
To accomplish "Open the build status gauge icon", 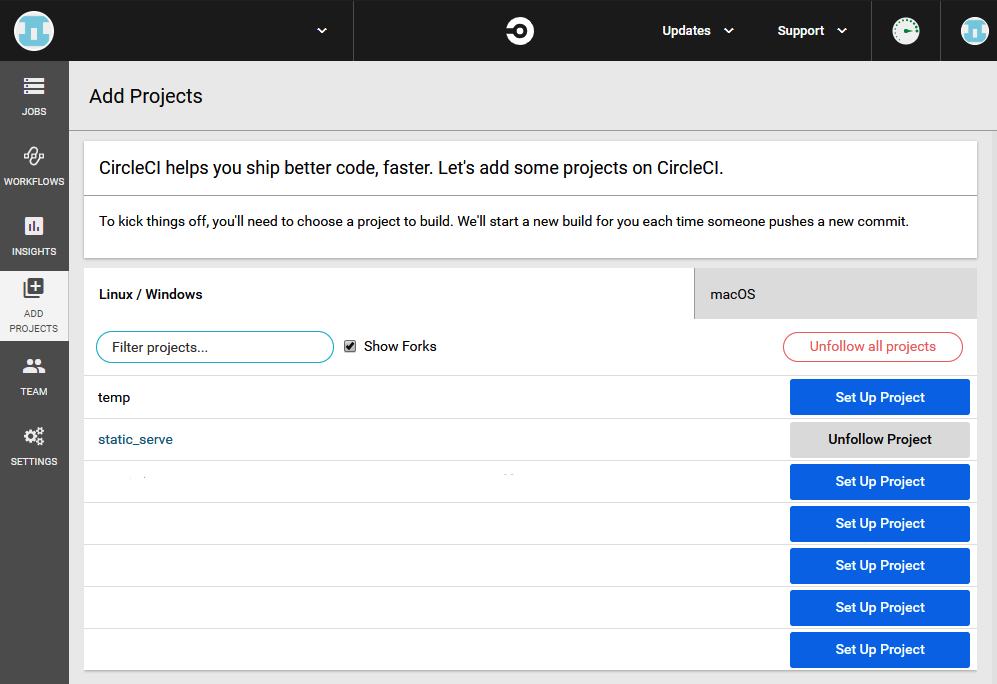I will tap(906, 31).
